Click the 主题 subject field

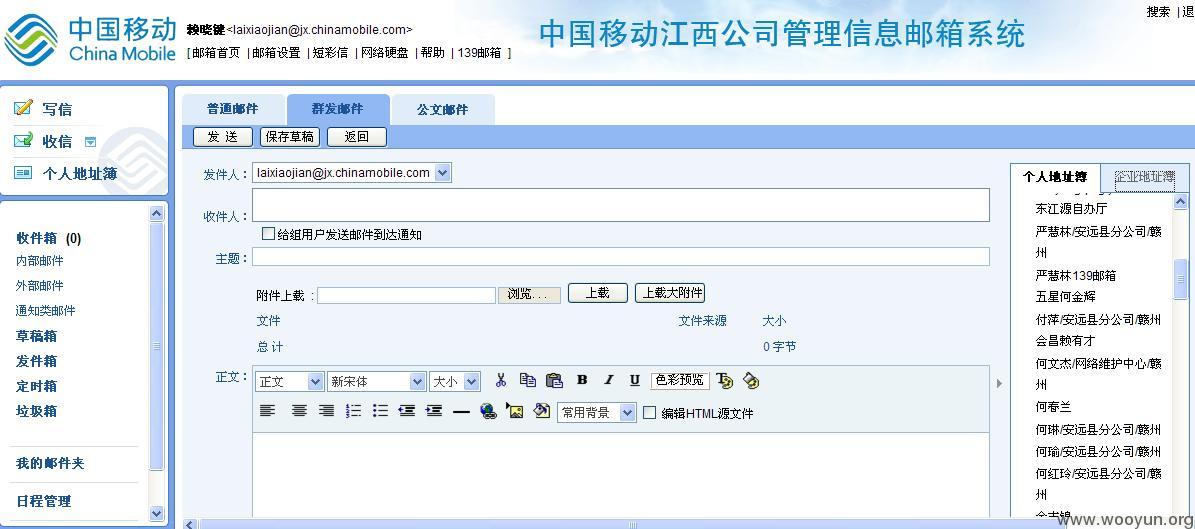click(x=620, y=257)
